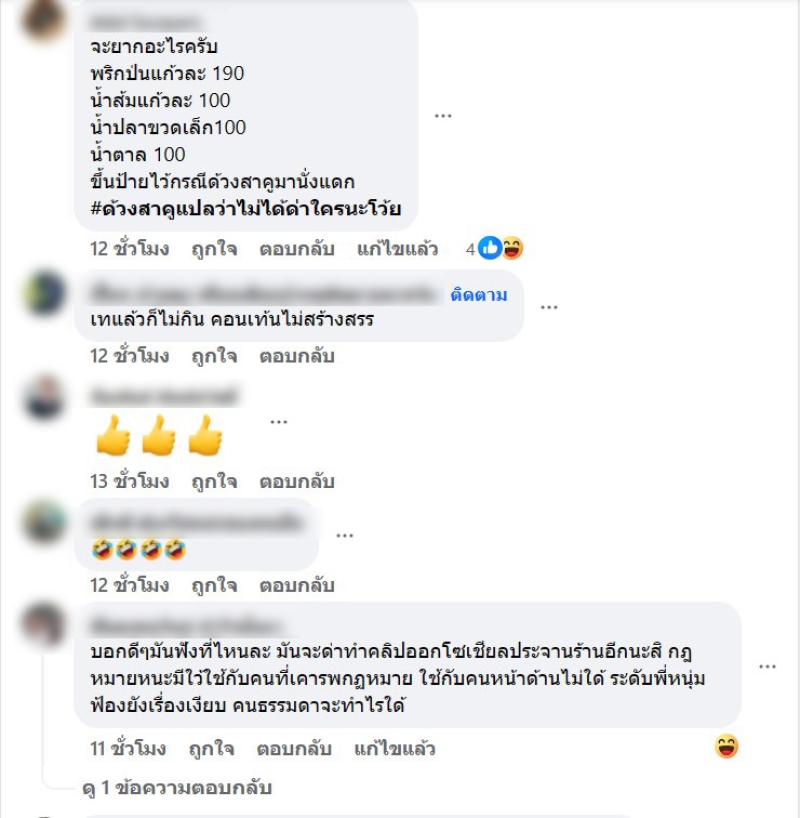The height and width of the screenshot is (818, 800).
Task: Click ถูกใจ under the laughing emoji comment
Action: click(x=214, y=585)
